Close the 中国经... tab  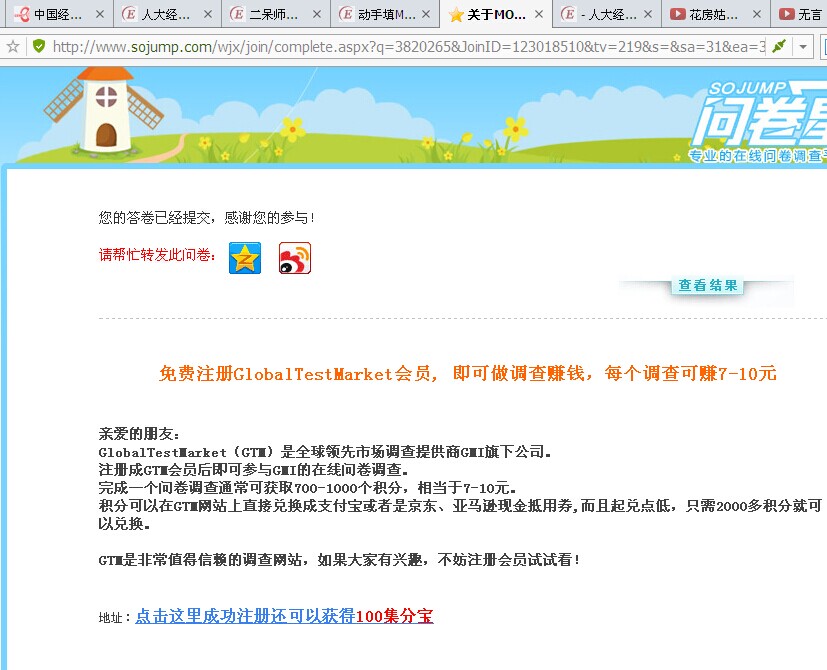100,14
